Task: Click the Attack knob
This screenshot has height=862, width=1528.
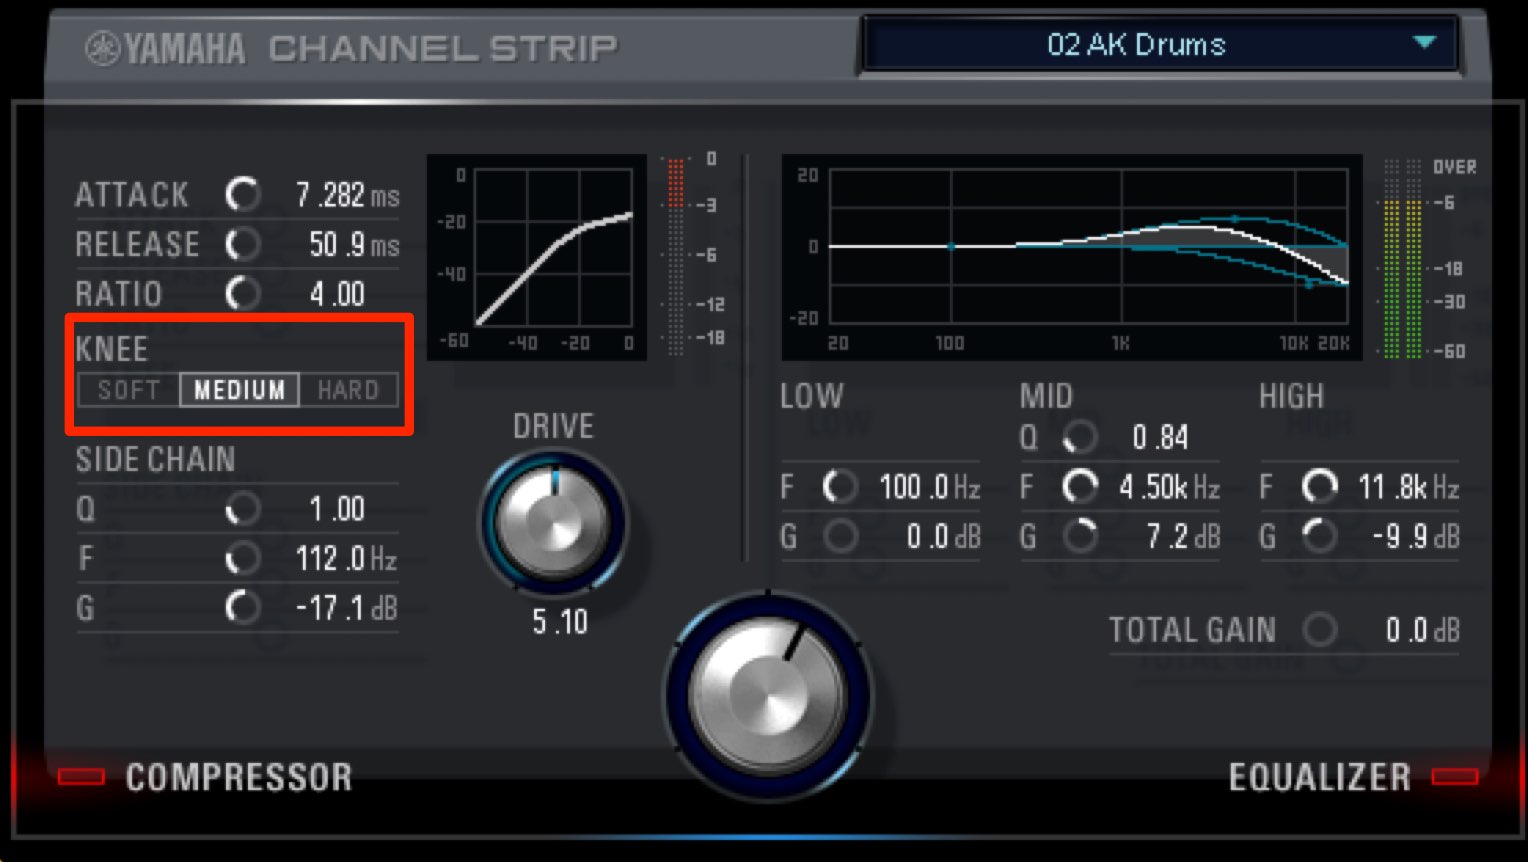Action: 242,194
